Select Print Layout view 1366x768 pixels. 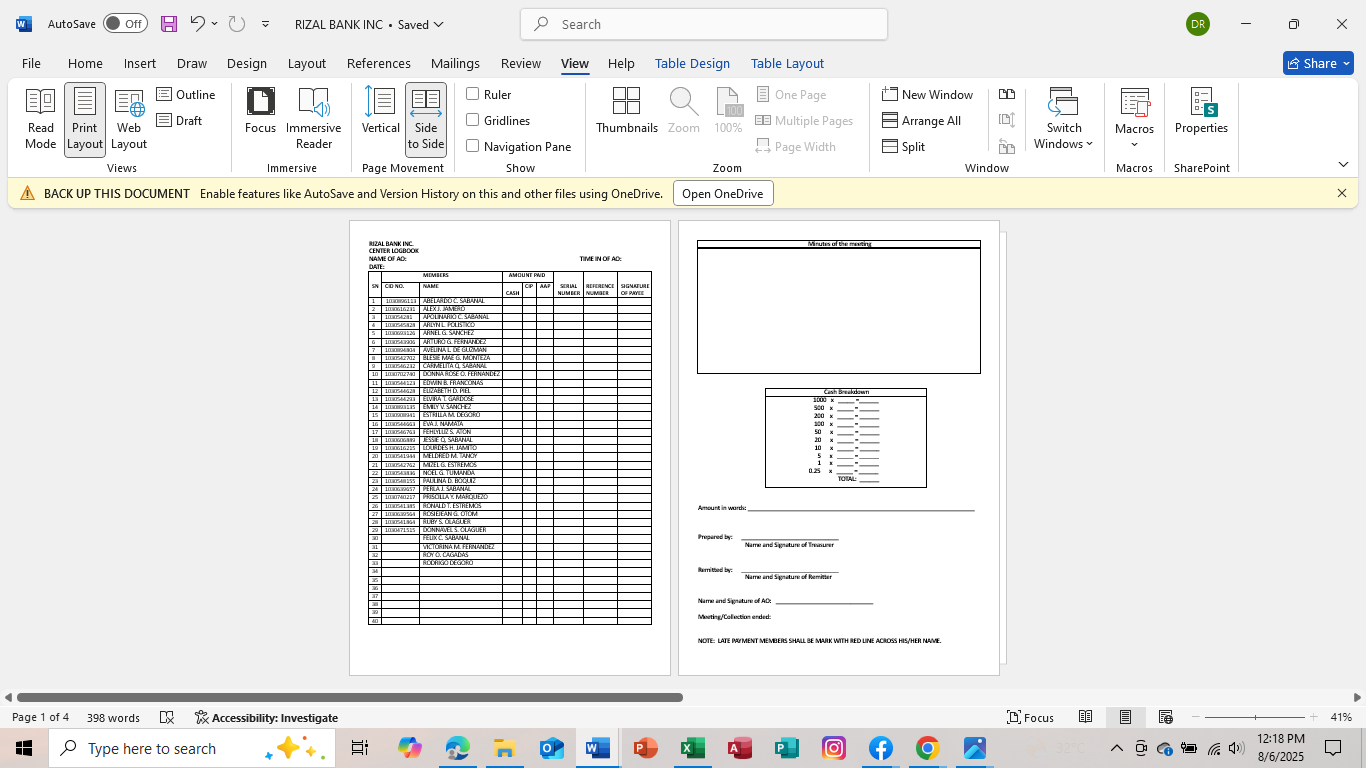point(85,118)
